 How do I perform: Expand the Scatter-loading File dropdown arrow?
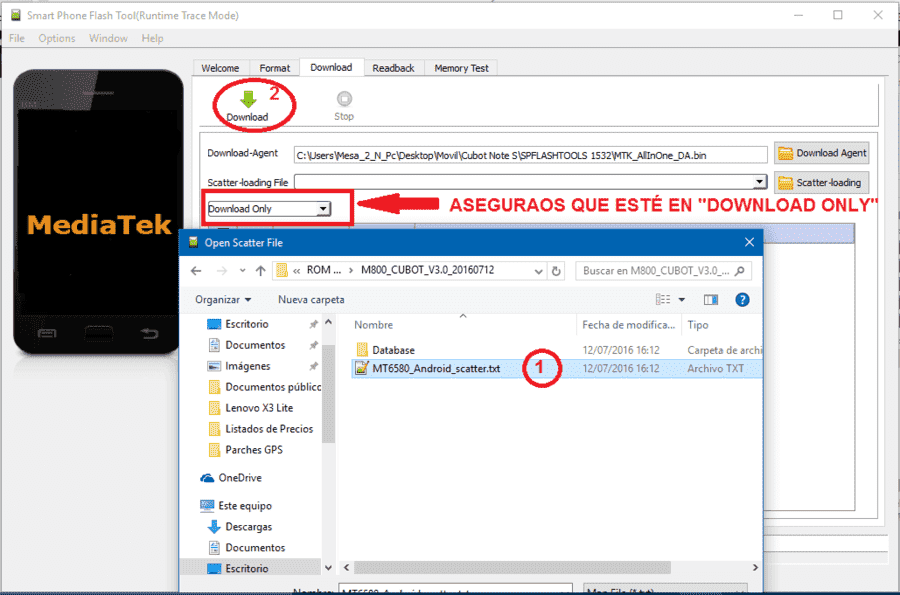click(759, 182)
